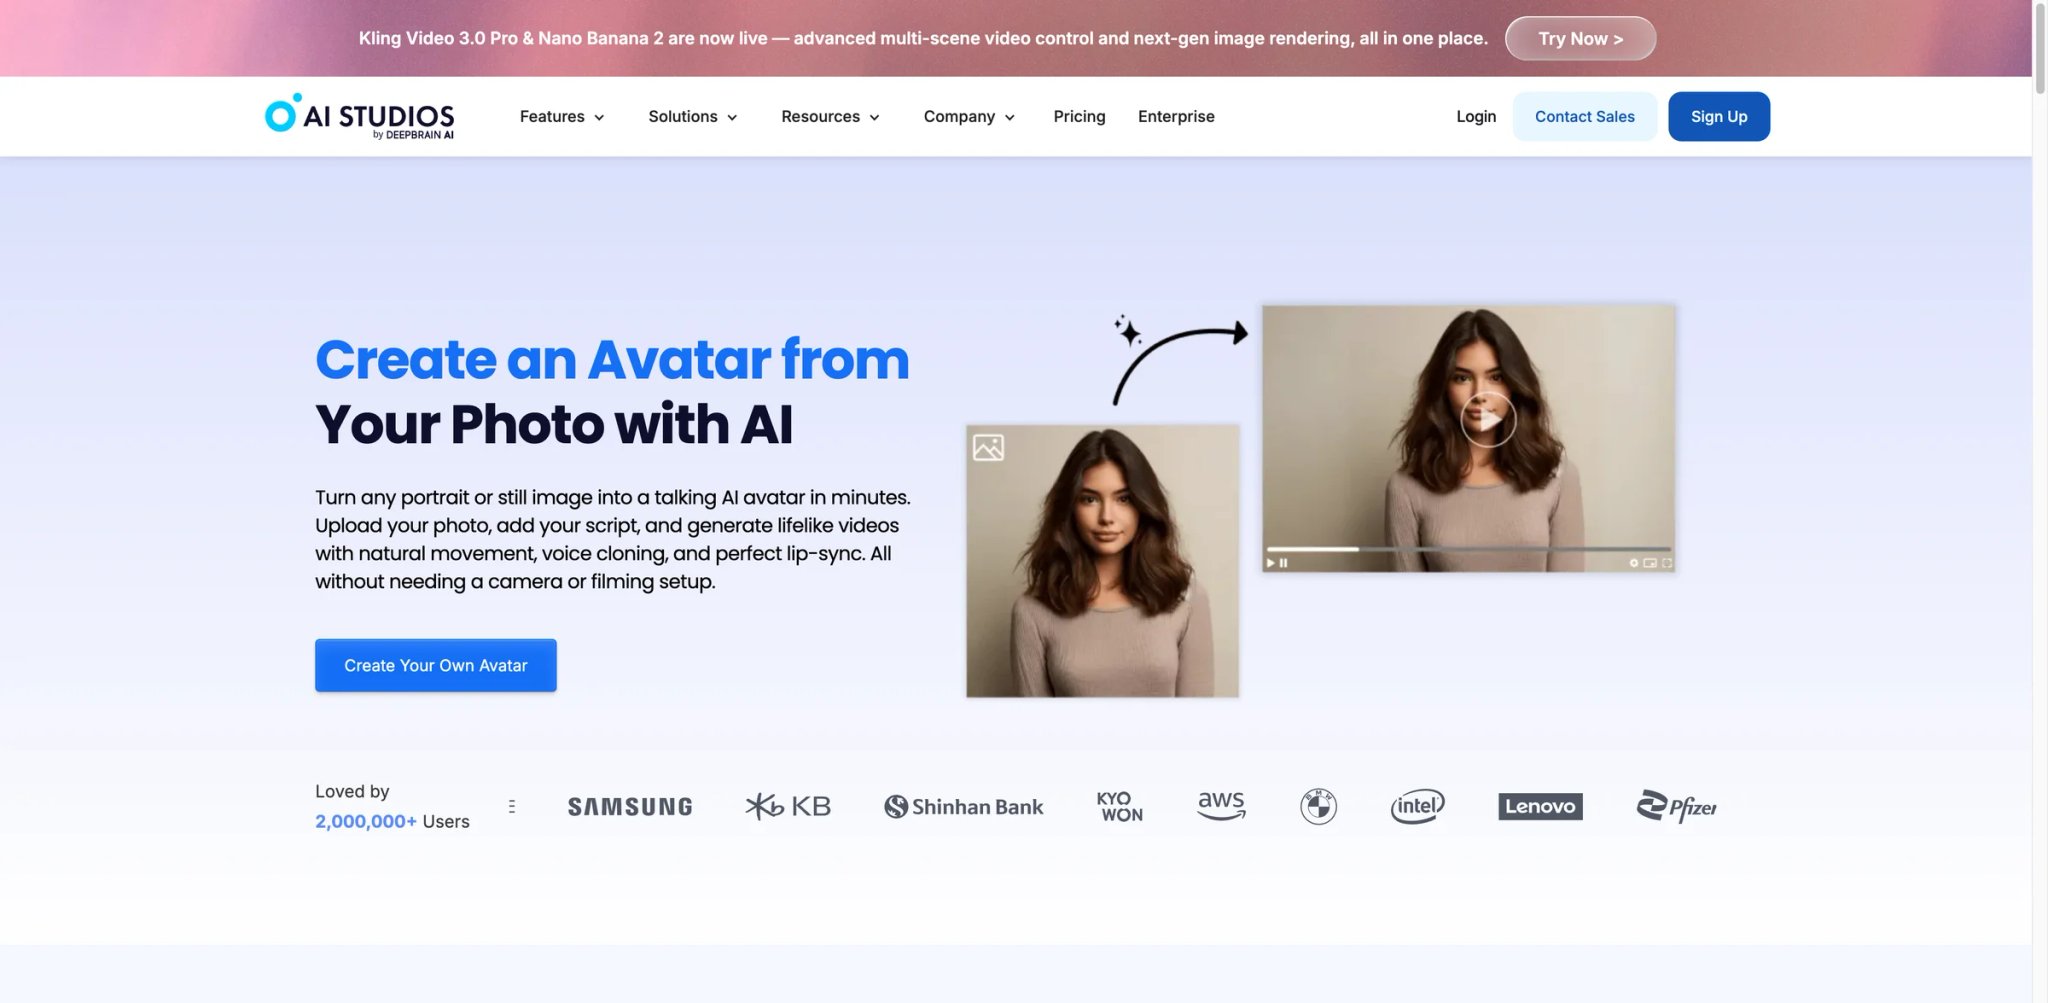Click the small play icon in video controls

pos(1270,563)
